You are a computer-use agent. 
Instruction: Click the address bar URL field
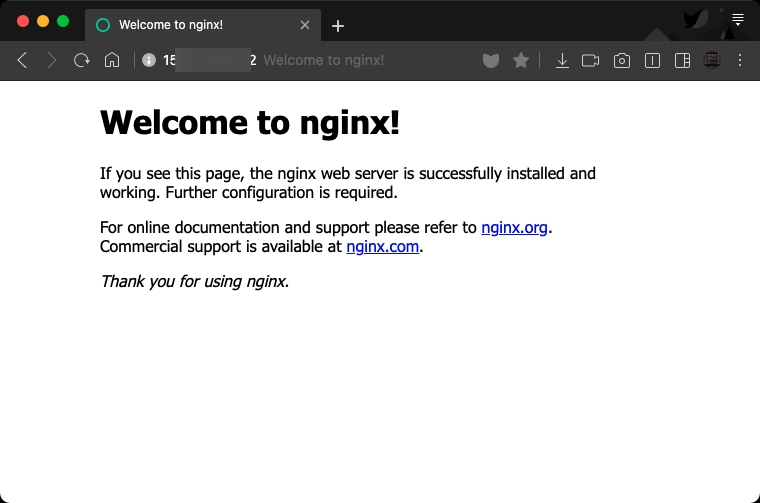310,60
